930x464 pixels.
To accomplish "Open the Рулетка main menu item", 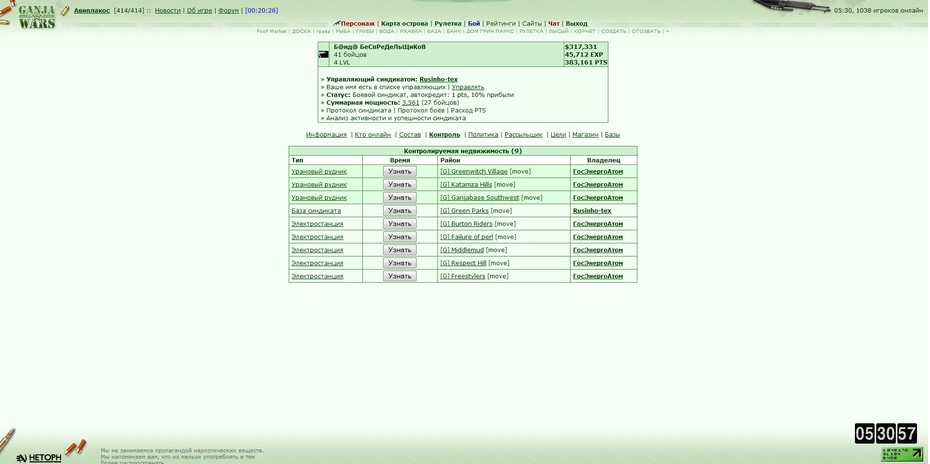I will tap(448, 24).
